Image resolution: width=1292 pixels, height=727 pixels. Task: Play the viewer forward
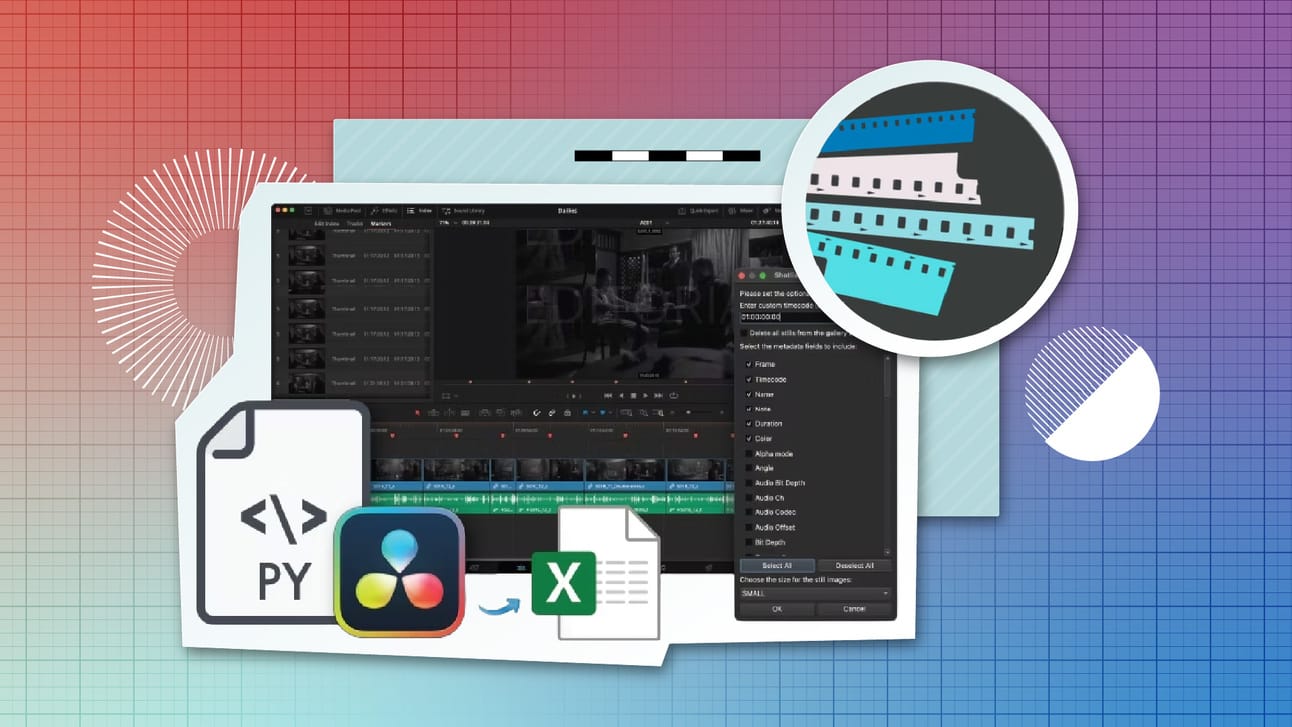point(646,396)
